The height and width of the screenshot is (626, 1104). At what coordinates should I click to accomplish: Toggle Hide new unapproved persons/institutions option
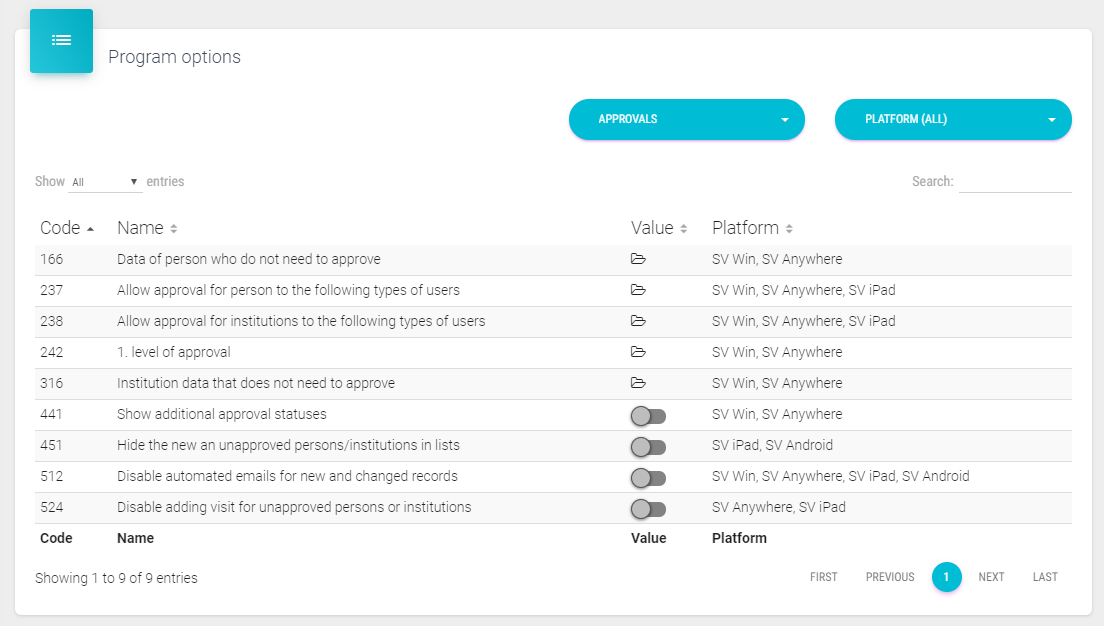point(648,447)
